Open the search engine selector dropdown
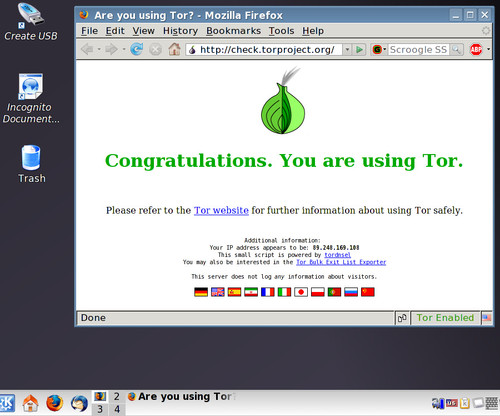The width and height of the screenshot is (500, 416). pos(385,50)
